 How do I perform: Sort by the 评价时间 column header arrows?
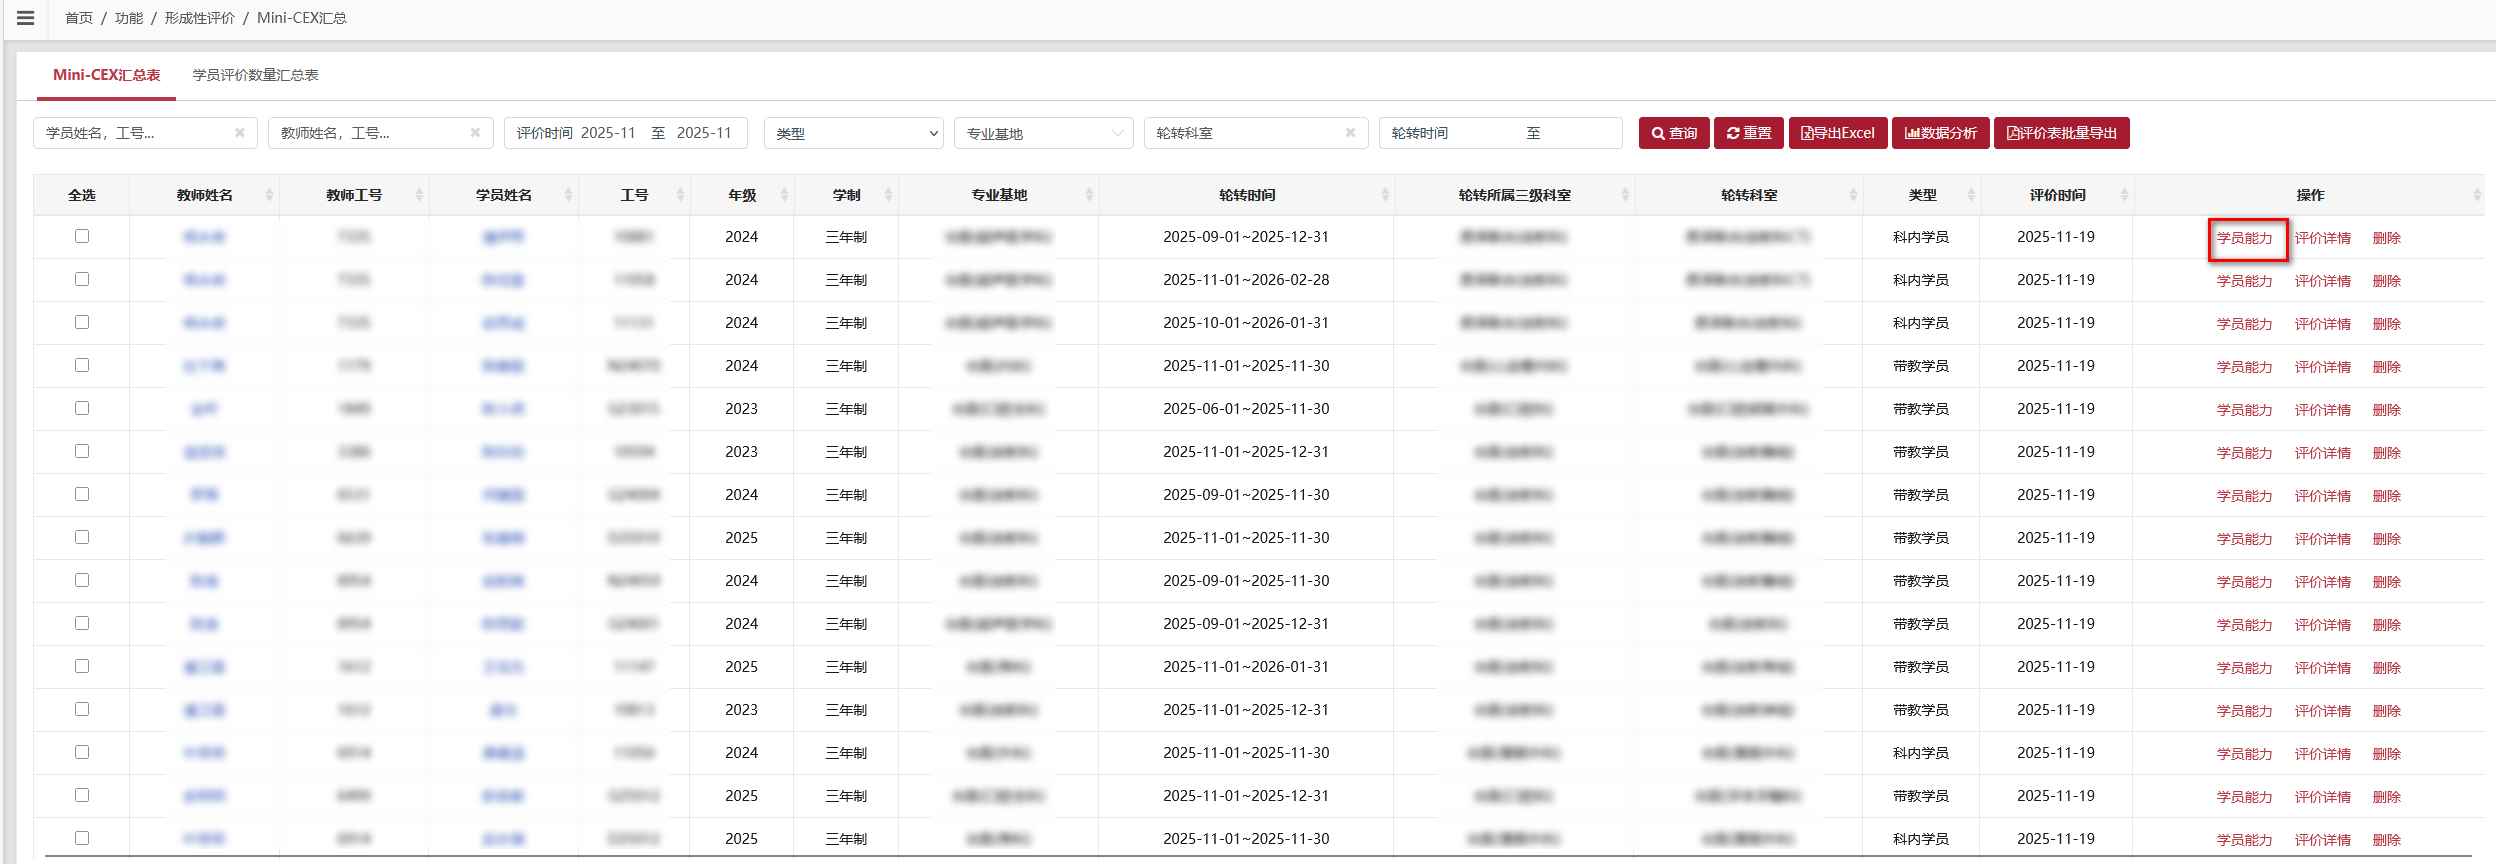click(2124, 195)
